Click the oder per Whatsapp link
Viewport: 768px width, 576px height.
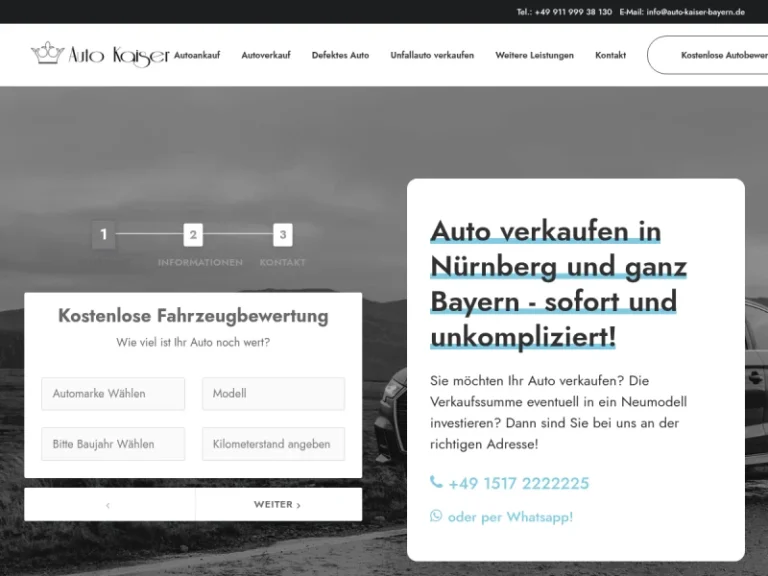click(x=510, y=517)
